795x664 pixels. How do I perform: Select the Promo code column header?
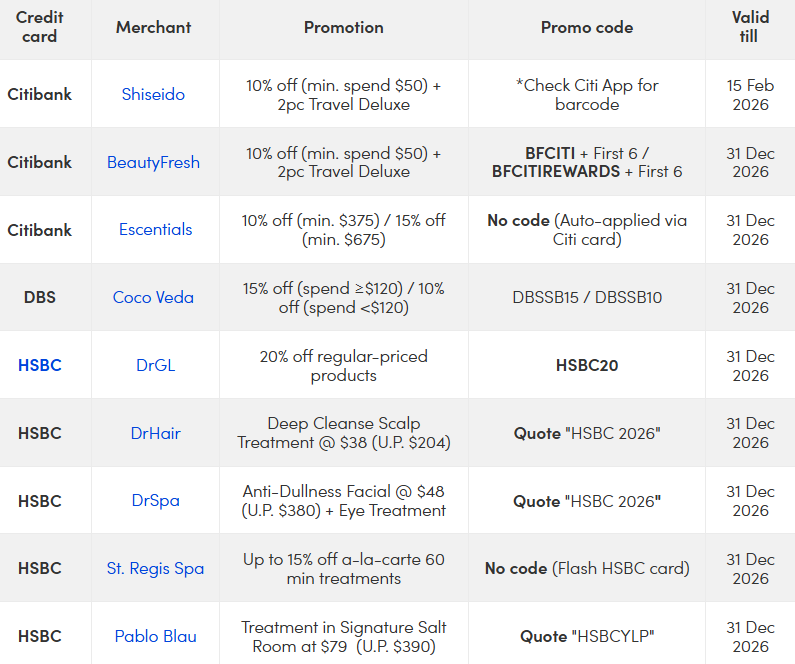click(x=586, y=28)
